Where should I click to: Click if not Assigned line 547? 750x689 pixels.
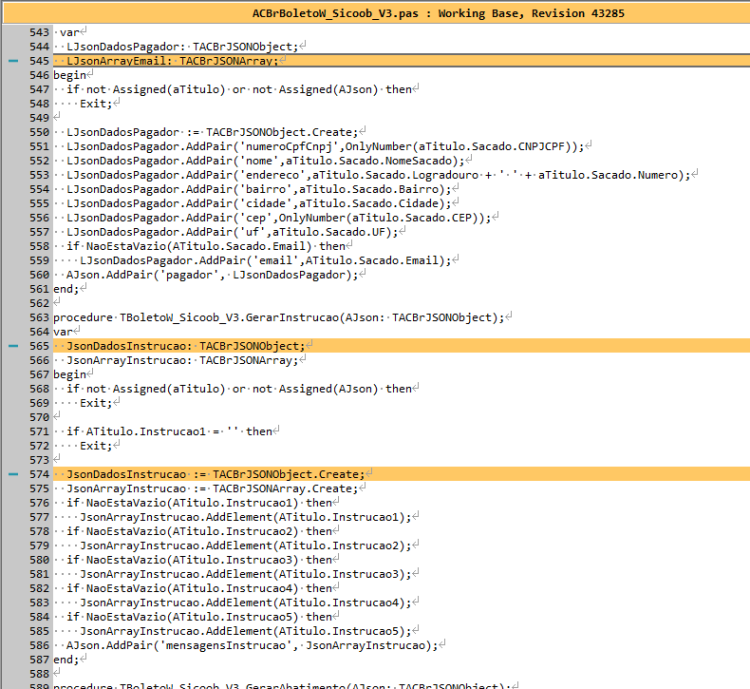239,89
